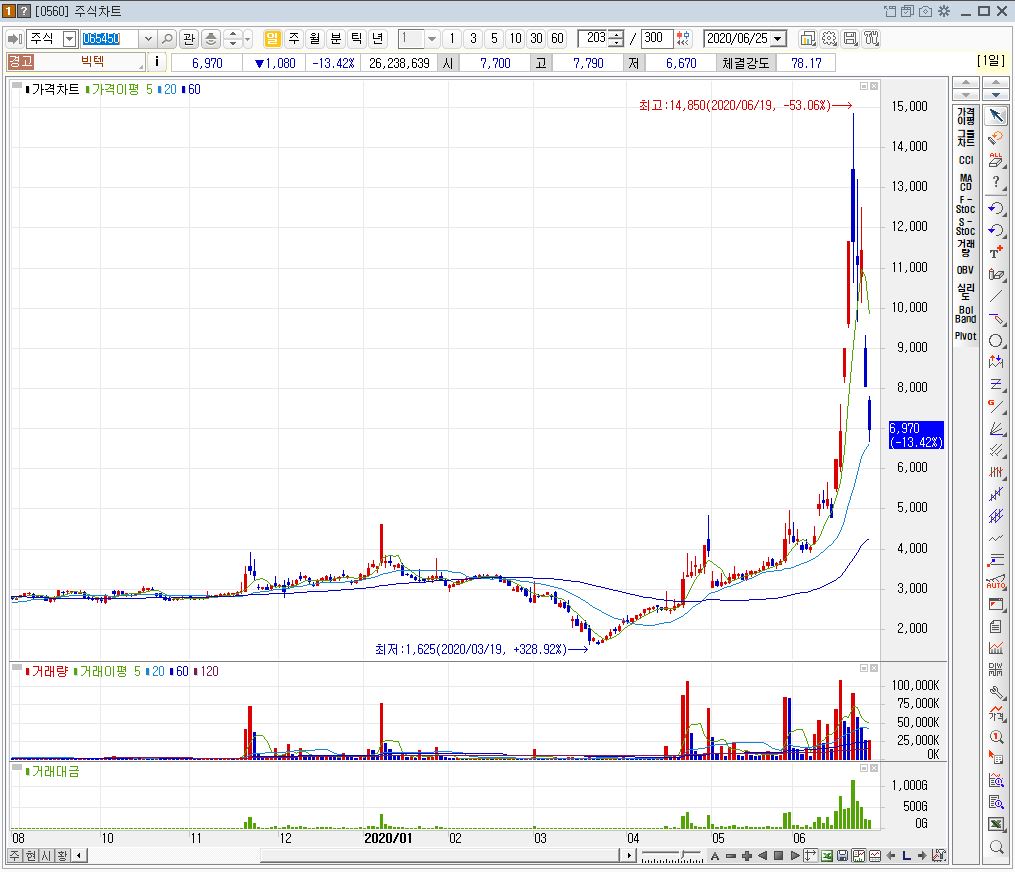Open the candle interval dropdown showing 1
Viewport: 1015px width, 872px height.
coord(431,37)
